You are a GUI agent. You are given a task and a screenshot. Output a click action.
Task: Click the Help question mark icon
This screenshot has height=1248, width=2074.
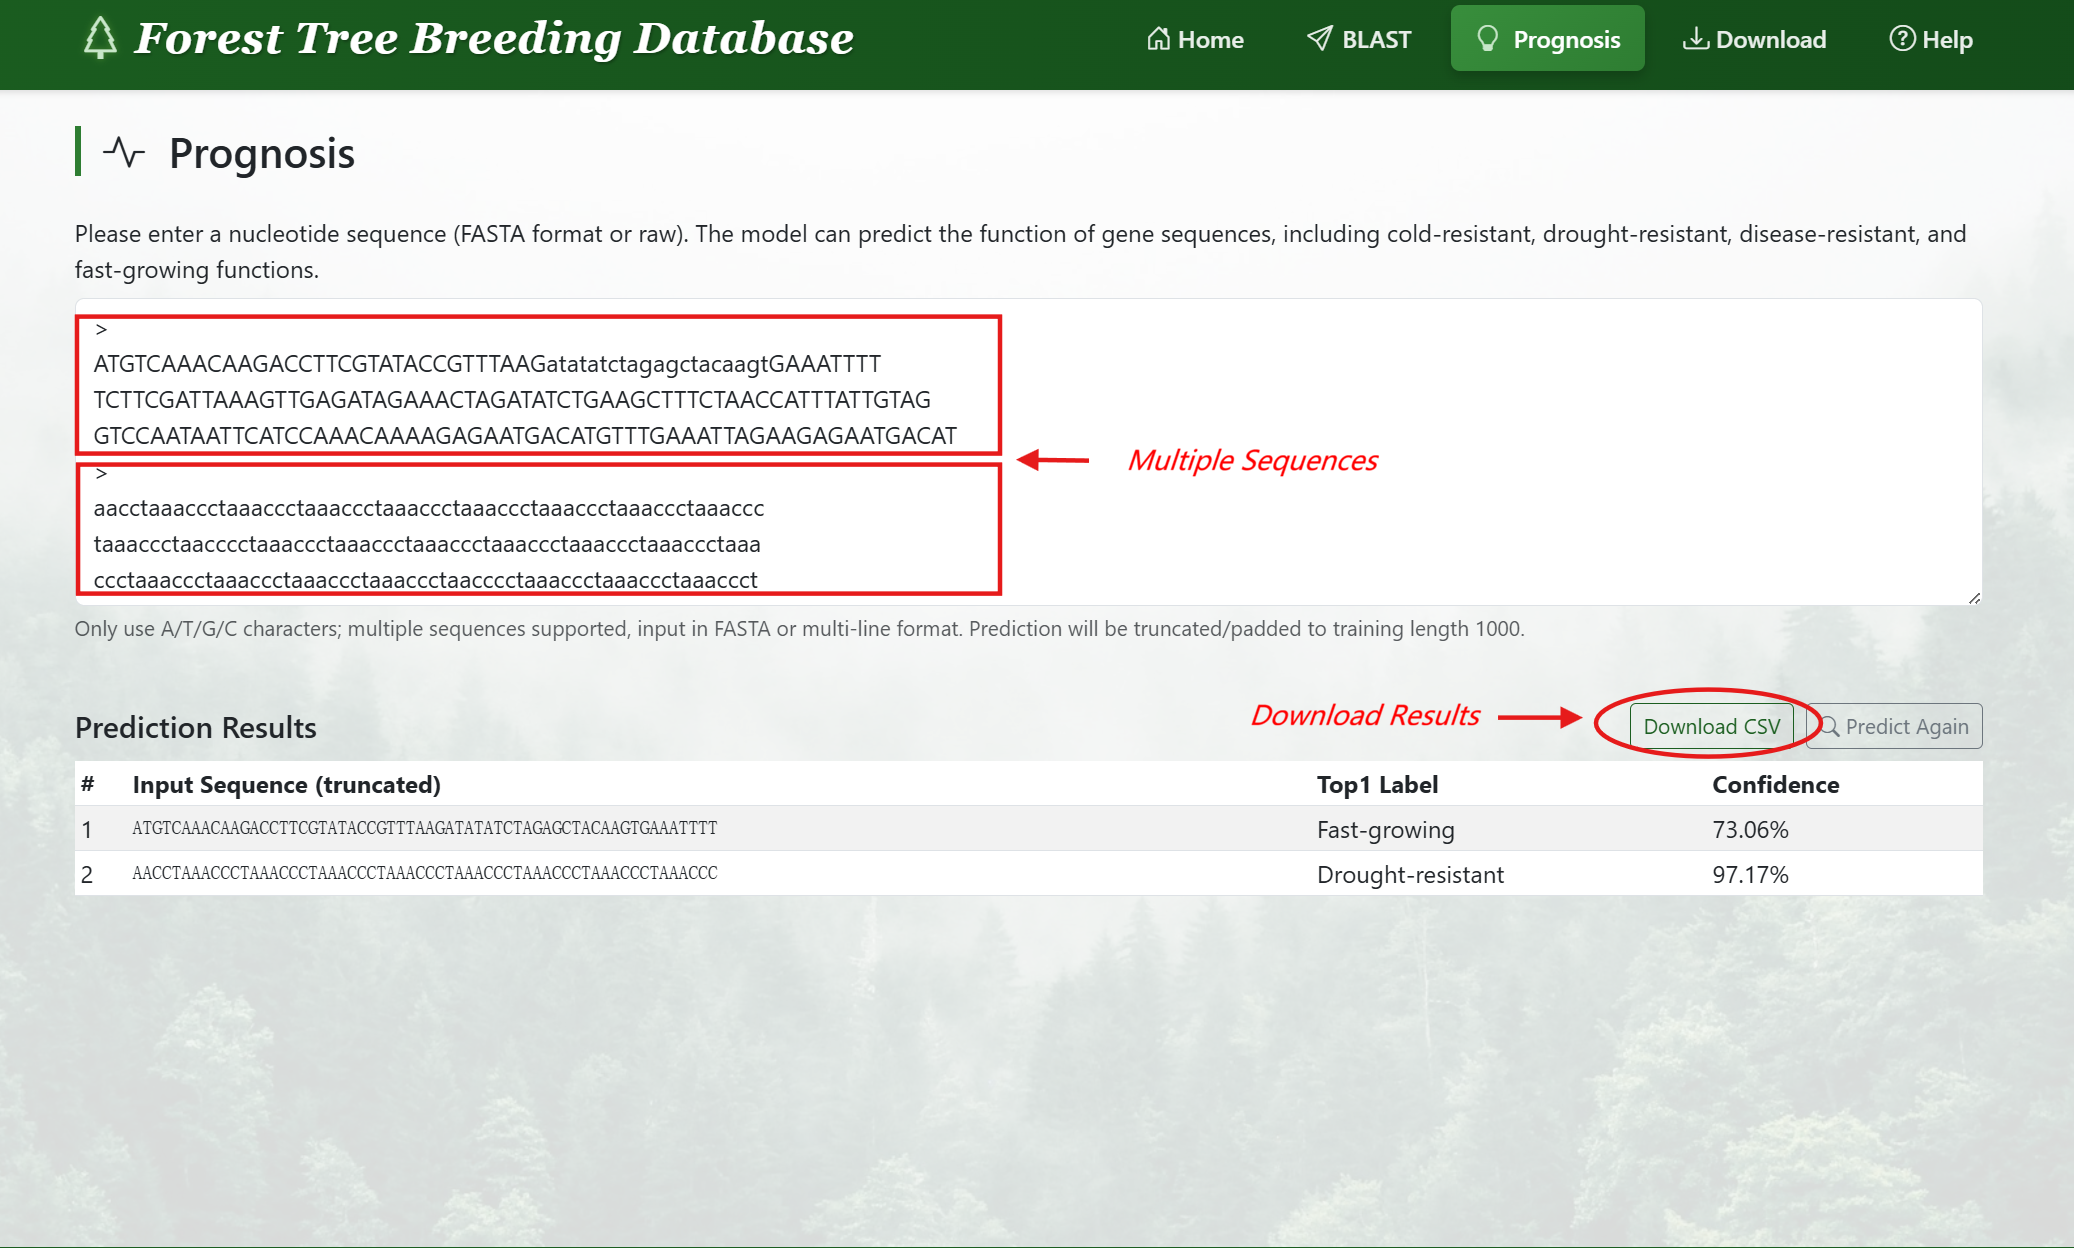pyautogui.click(x=1902, y=39)
